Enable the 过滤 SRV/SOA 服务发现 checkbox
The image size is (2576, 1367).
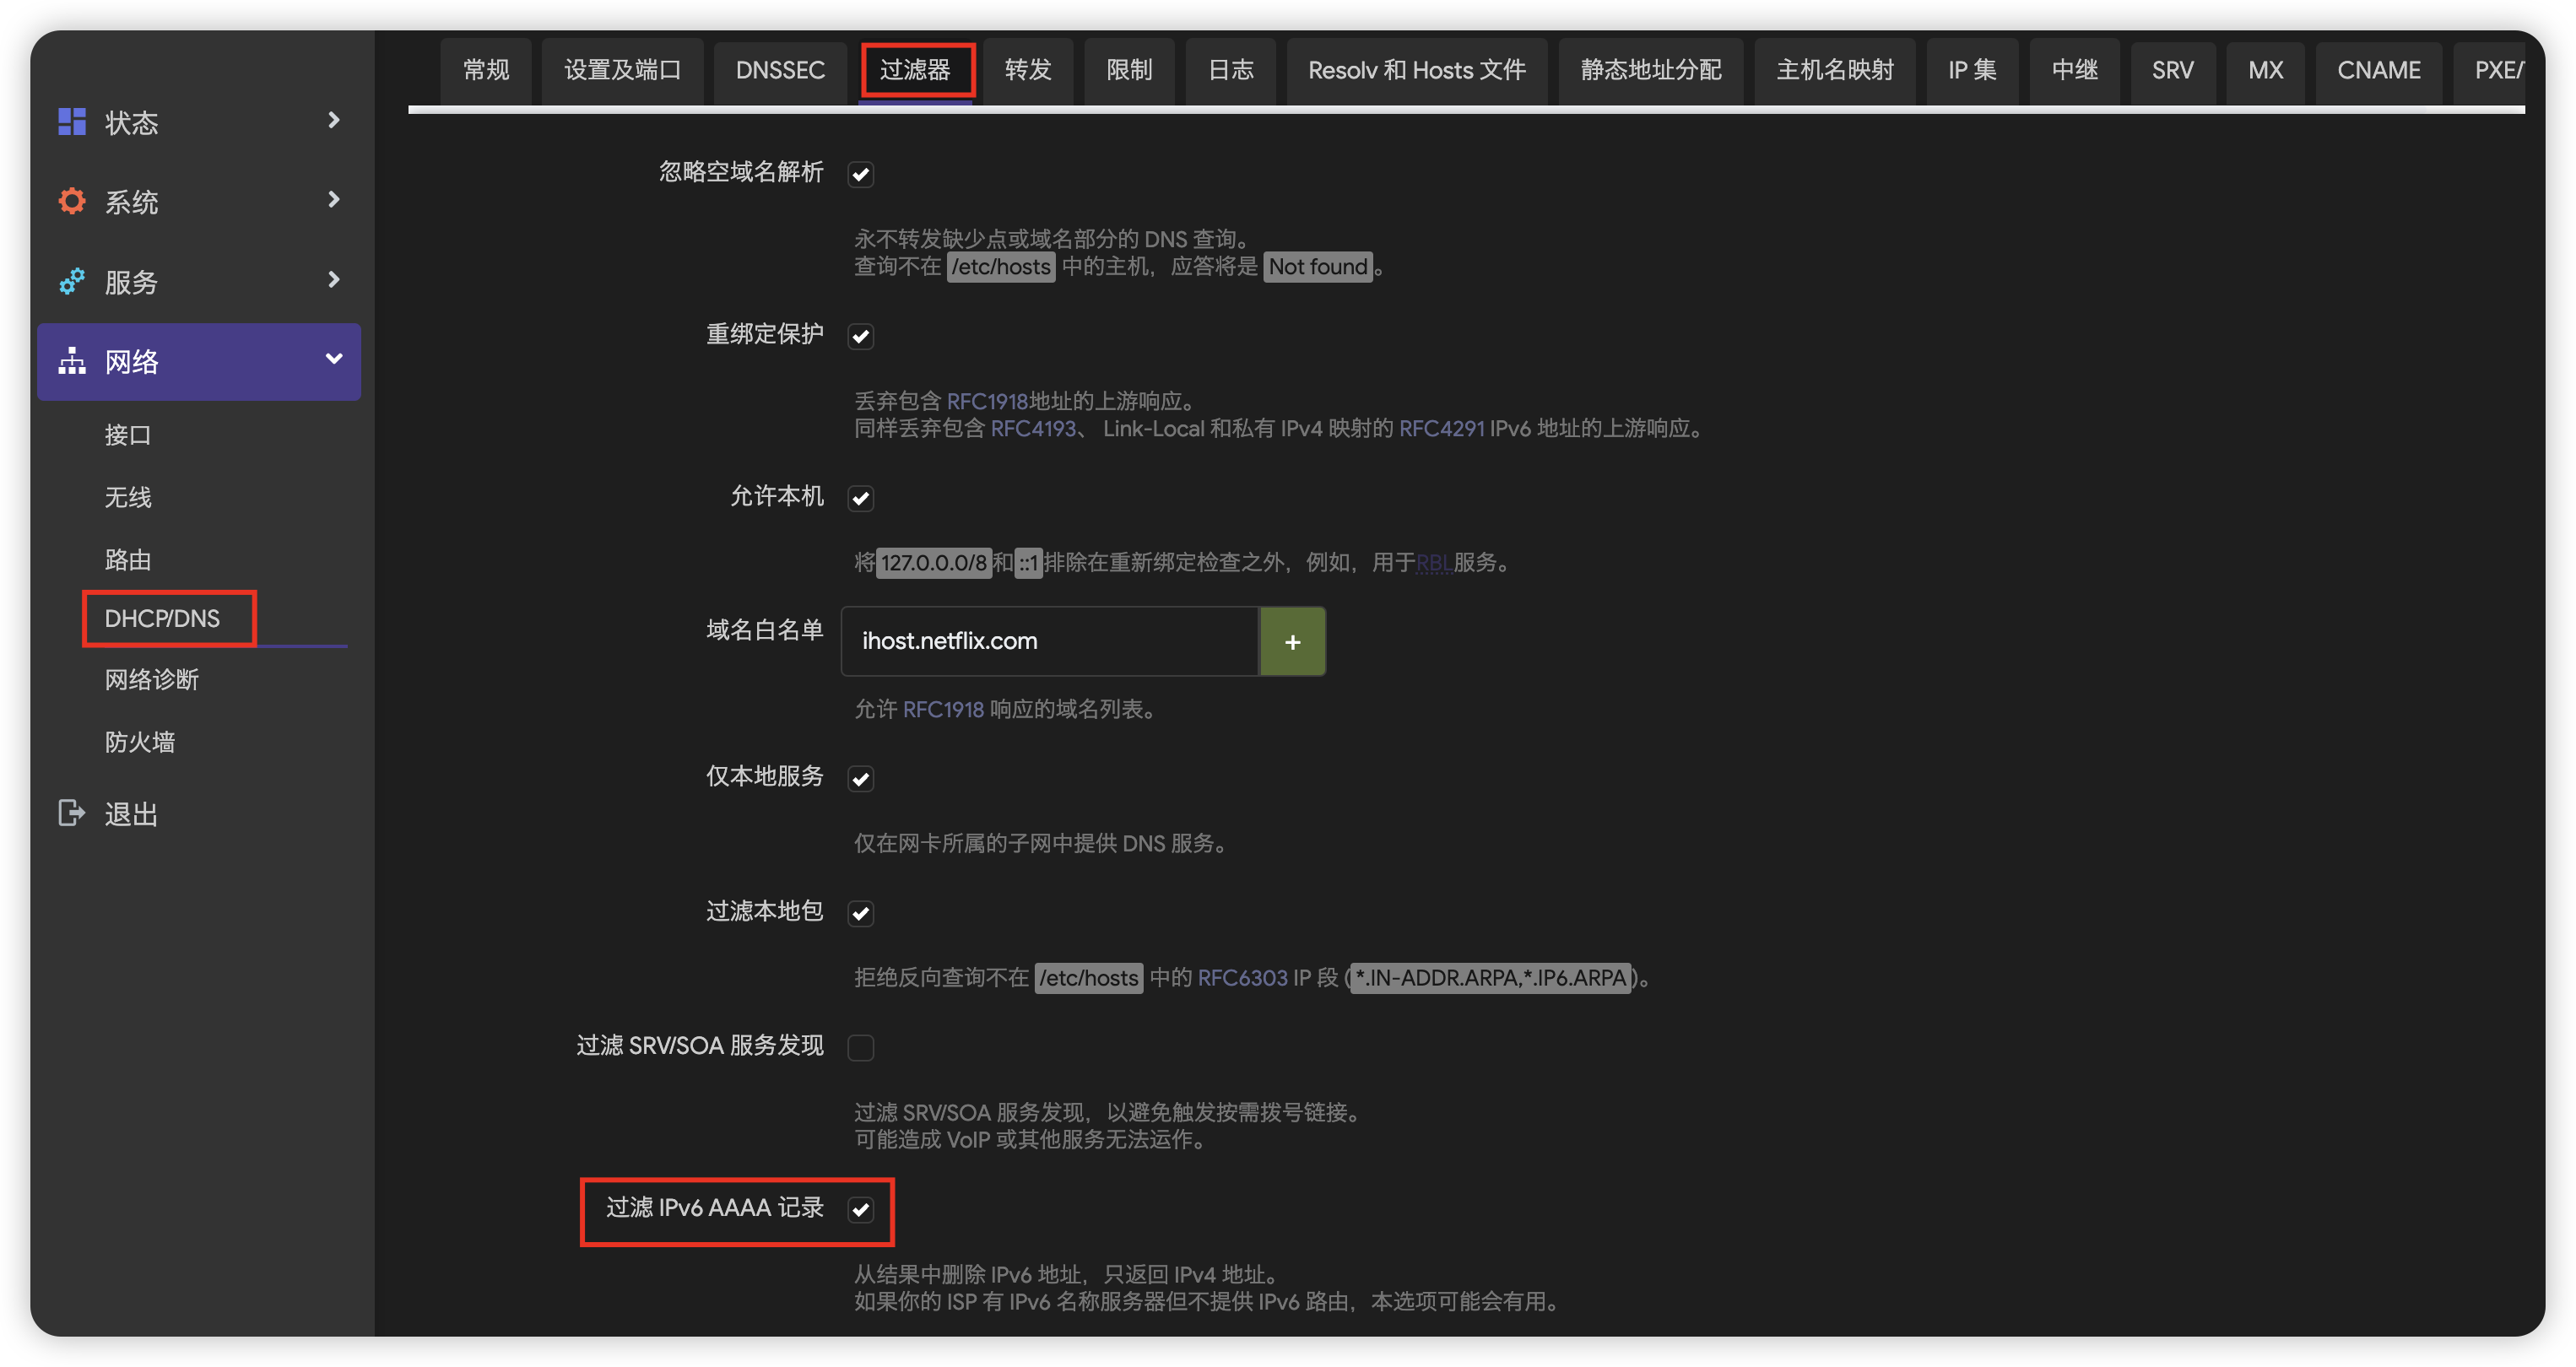click(x=860, y=1047)
